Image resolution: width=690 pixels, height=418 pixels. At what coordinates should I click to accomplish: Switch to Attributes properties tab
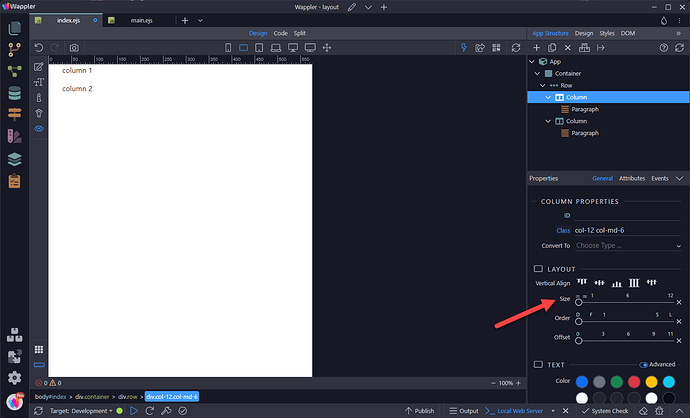click(632, 178)
